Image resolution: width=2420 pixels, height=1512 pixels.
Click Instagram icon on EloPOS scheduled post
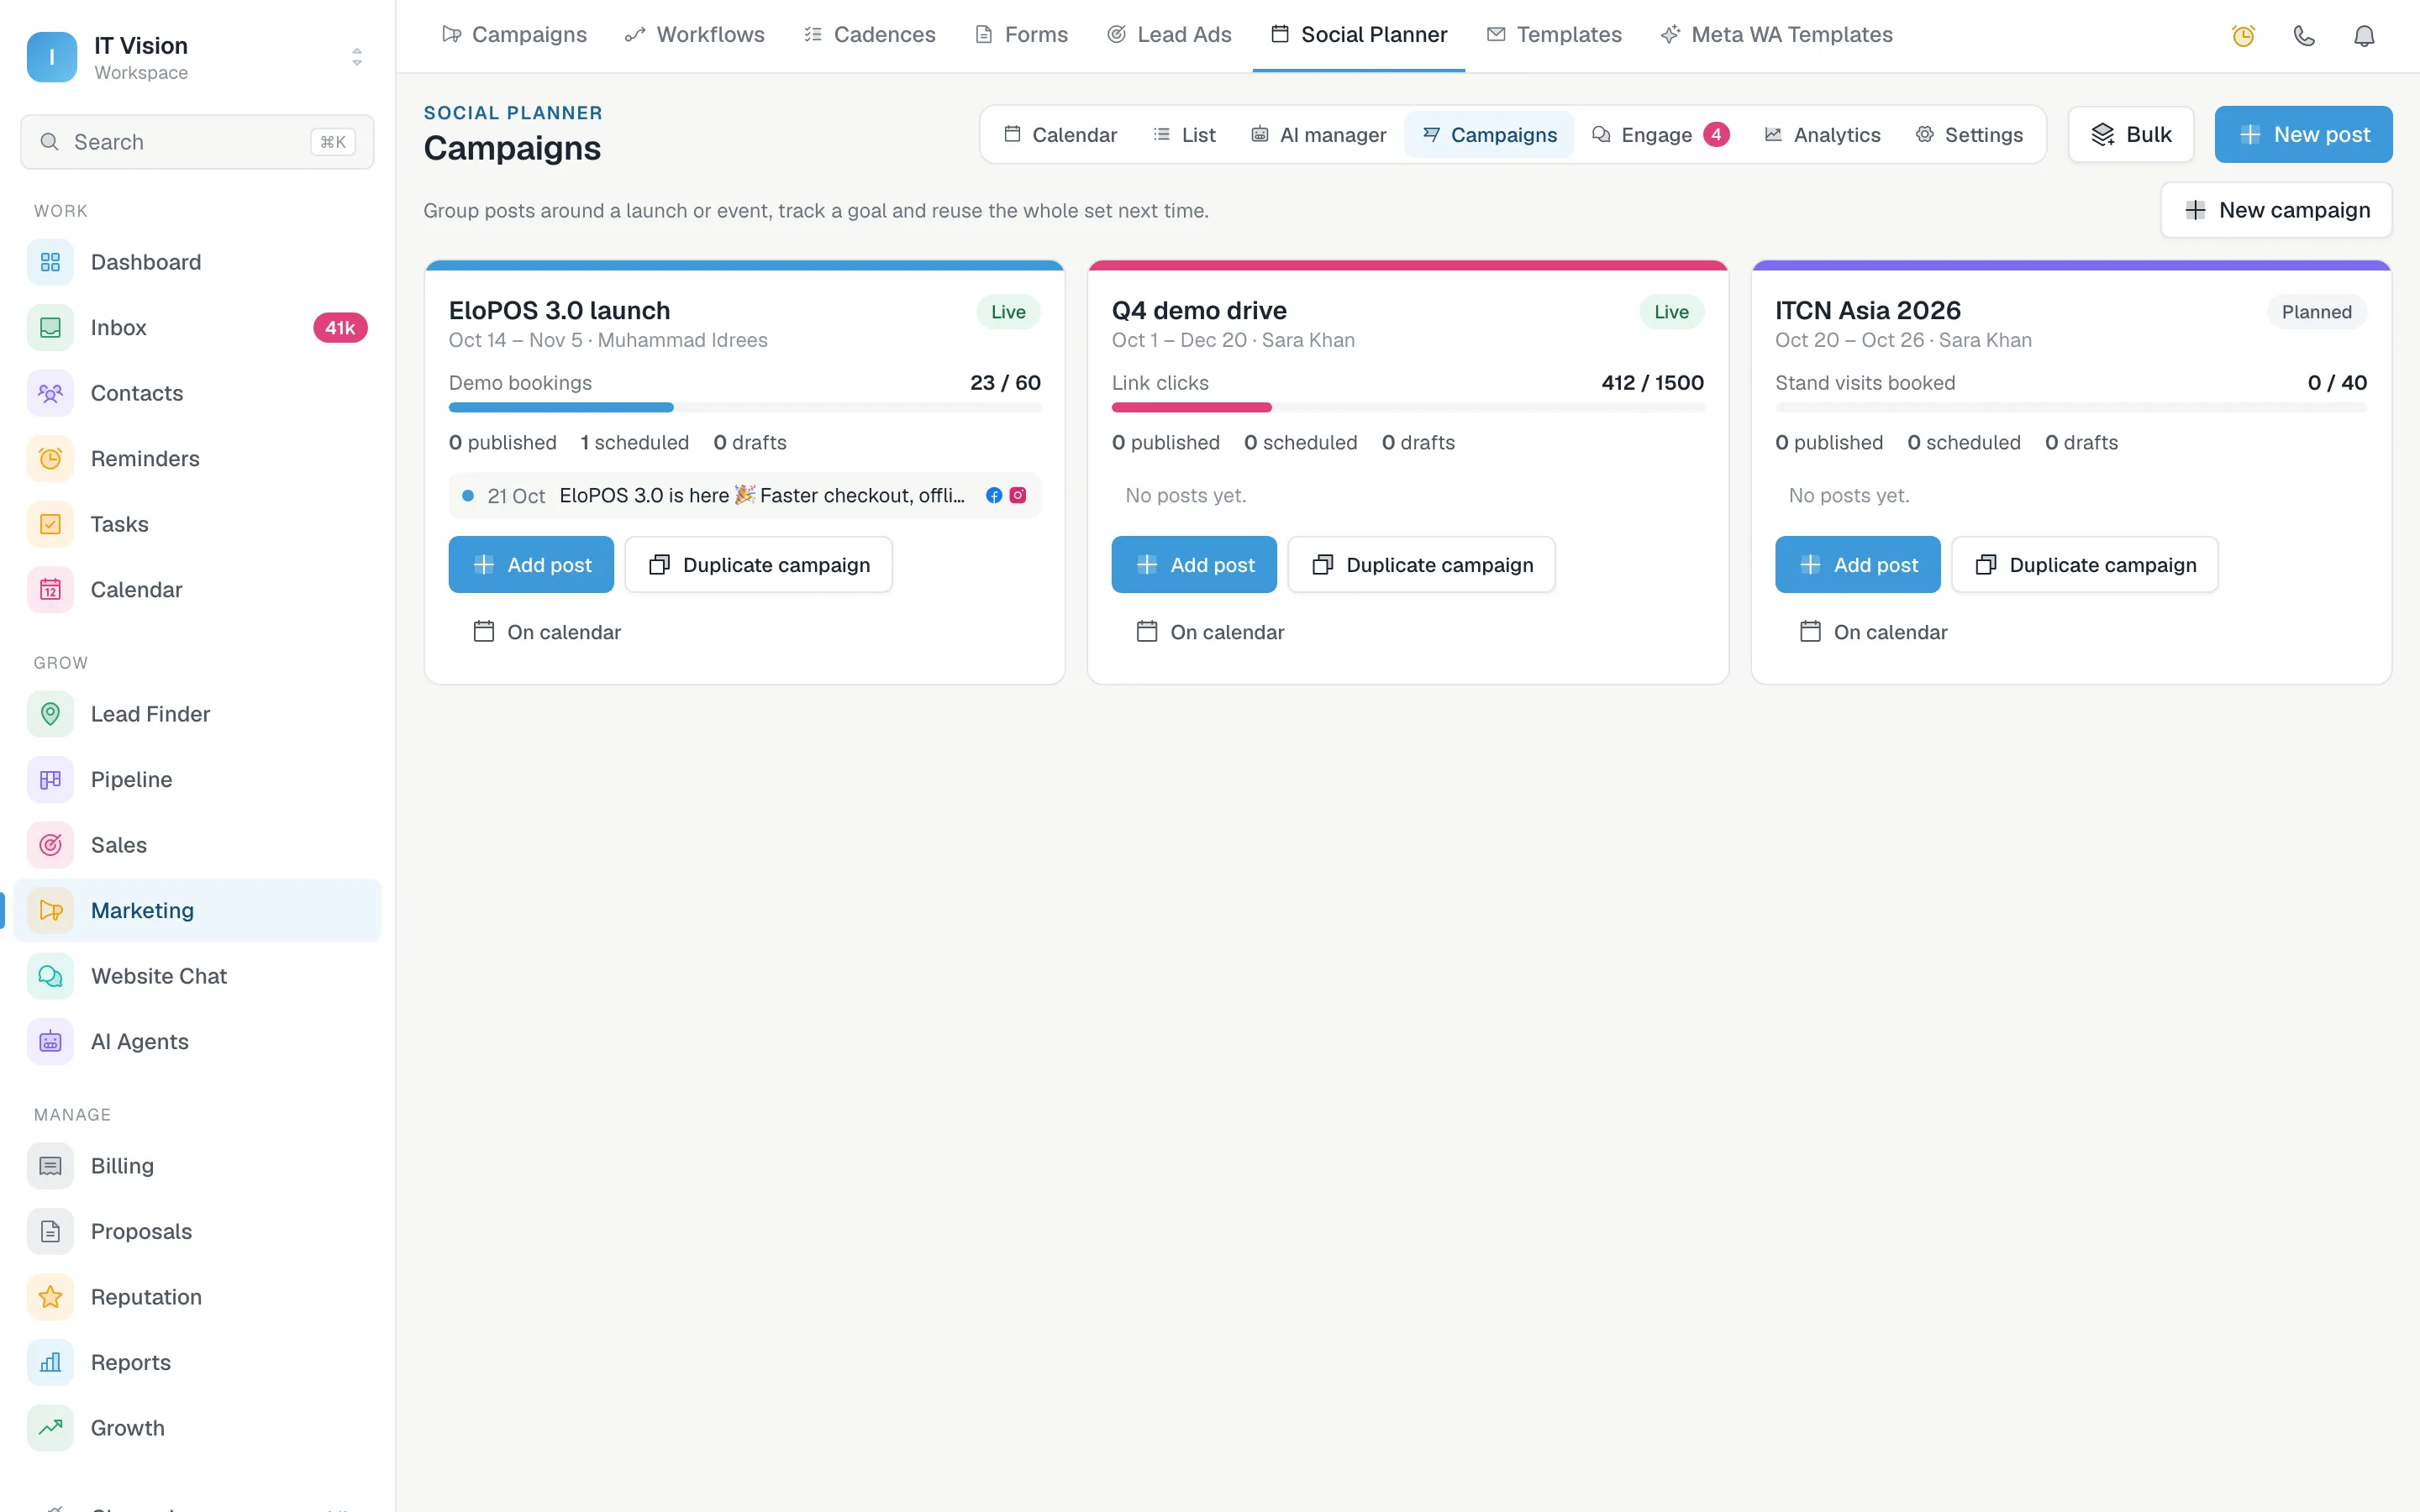(x=1018, y=495)
